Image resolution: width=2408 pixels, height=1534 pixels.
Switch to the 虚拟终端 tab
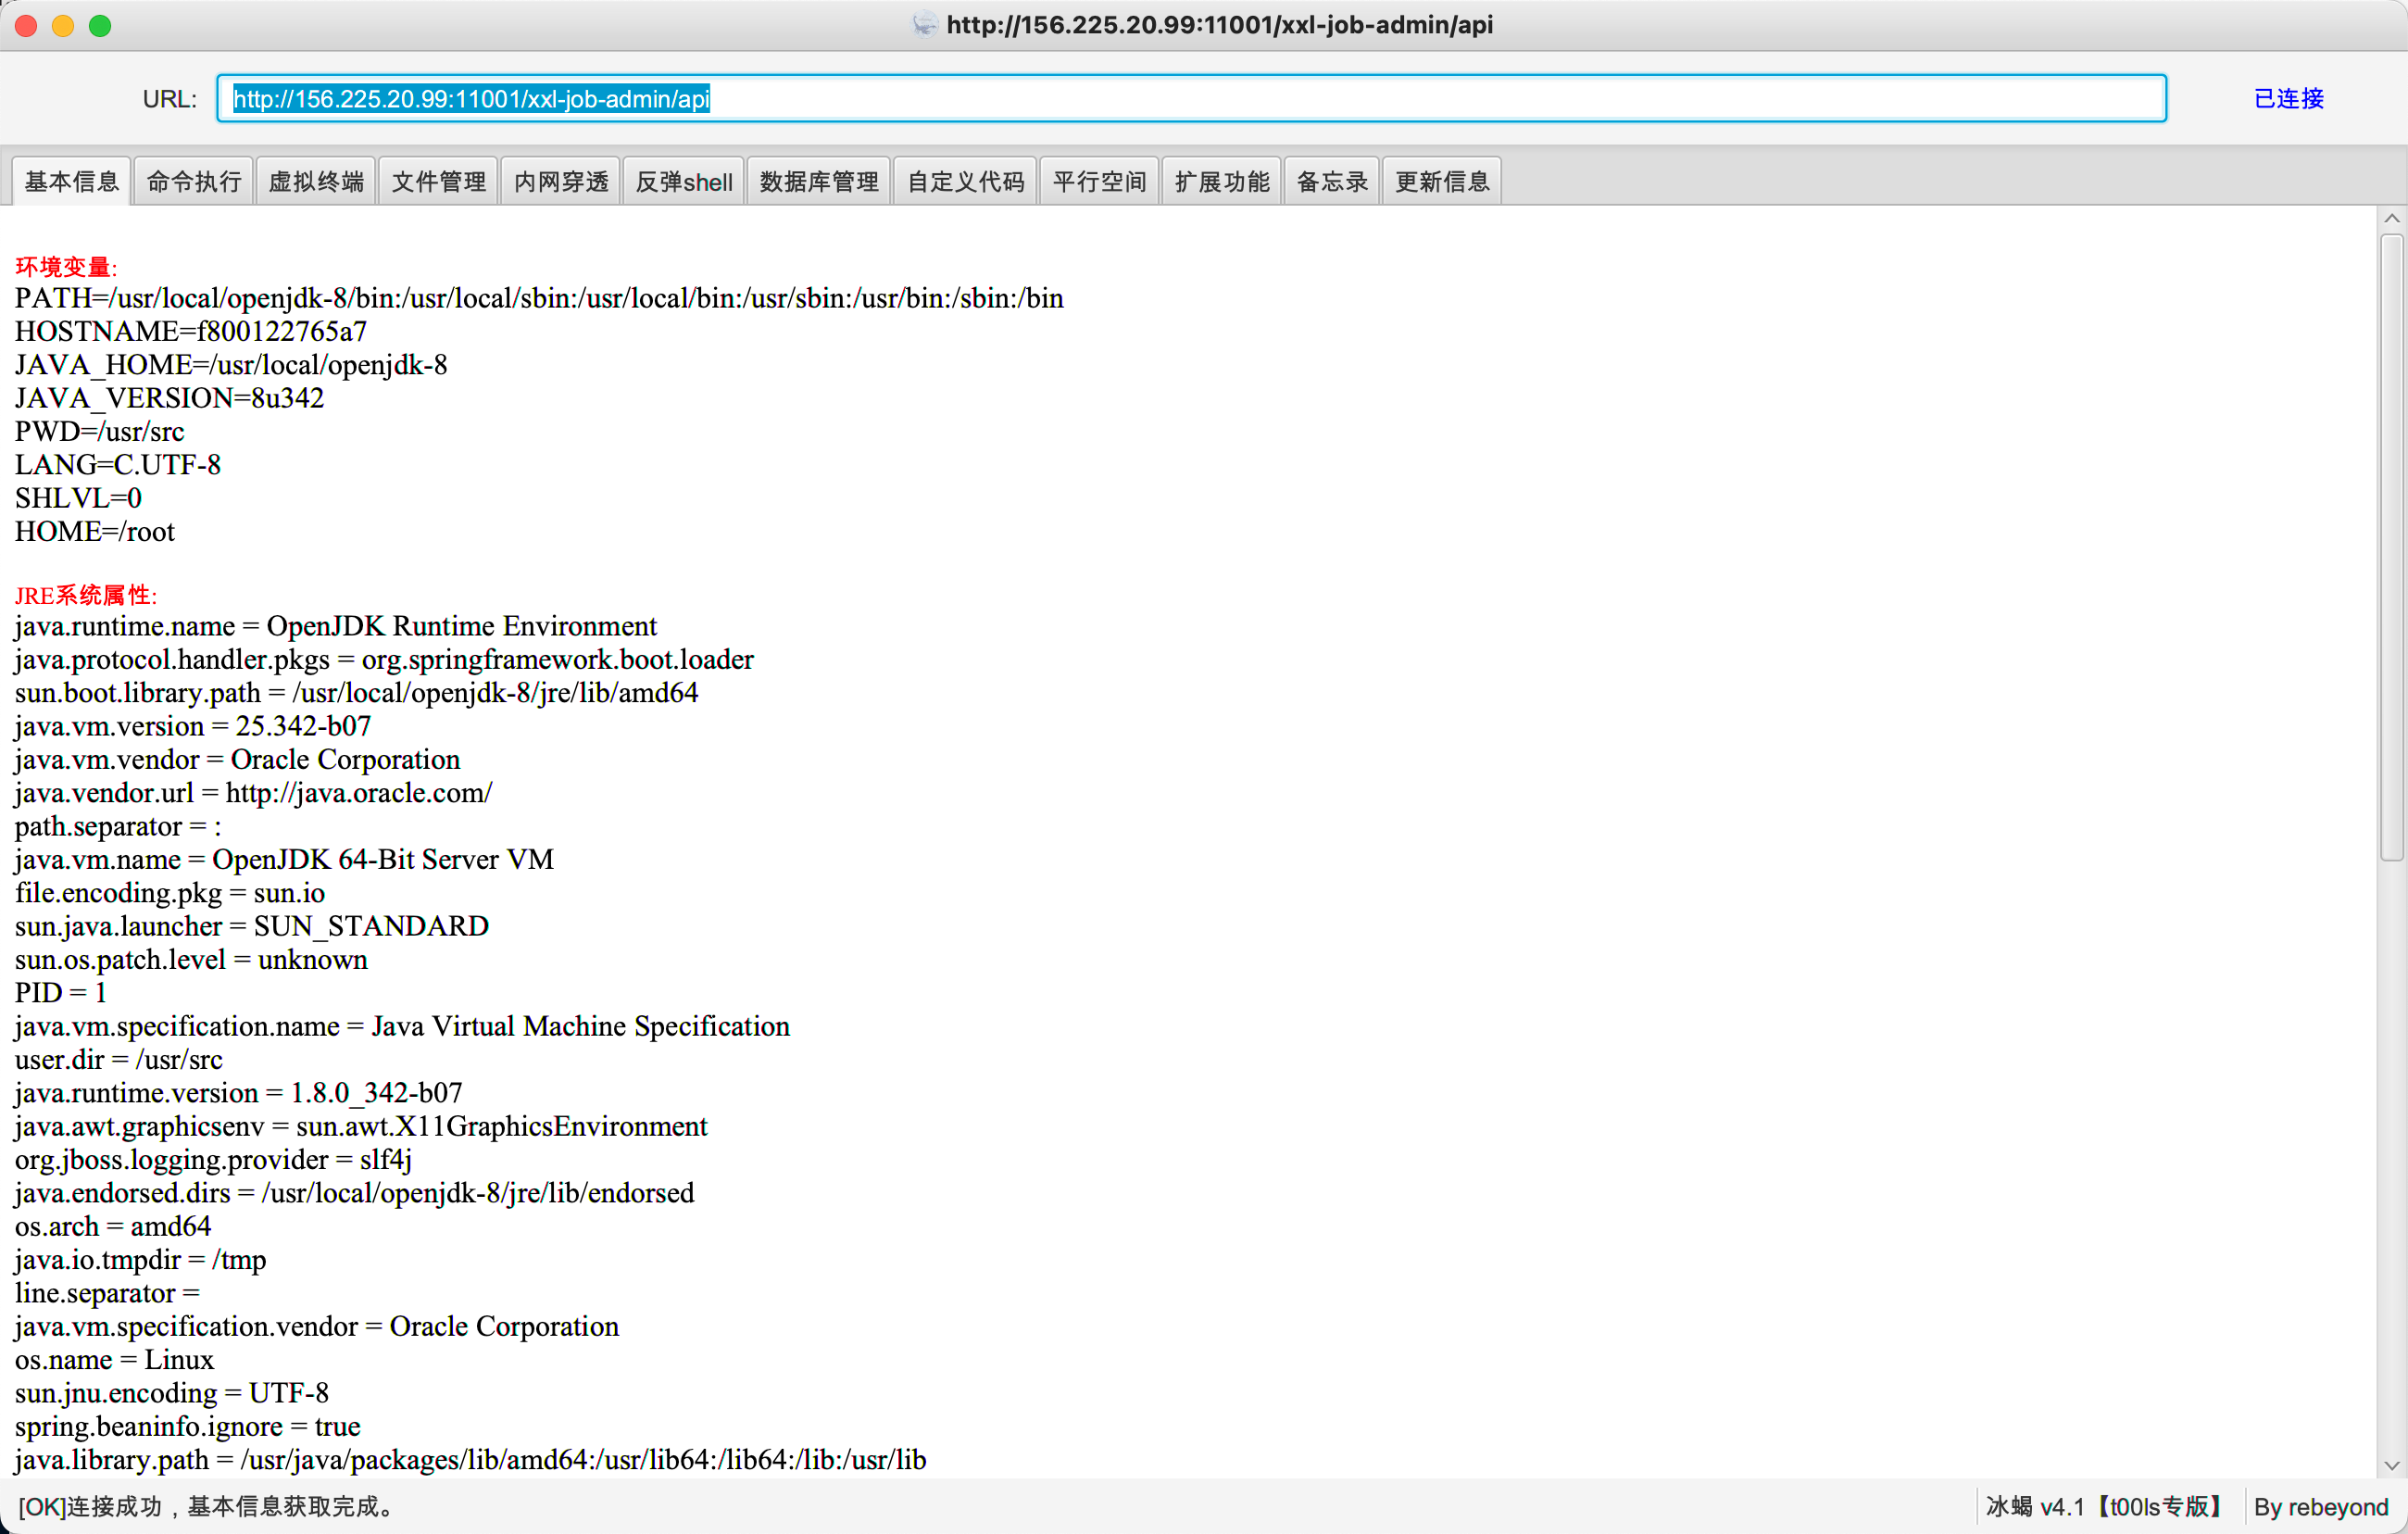coord(316,181)
